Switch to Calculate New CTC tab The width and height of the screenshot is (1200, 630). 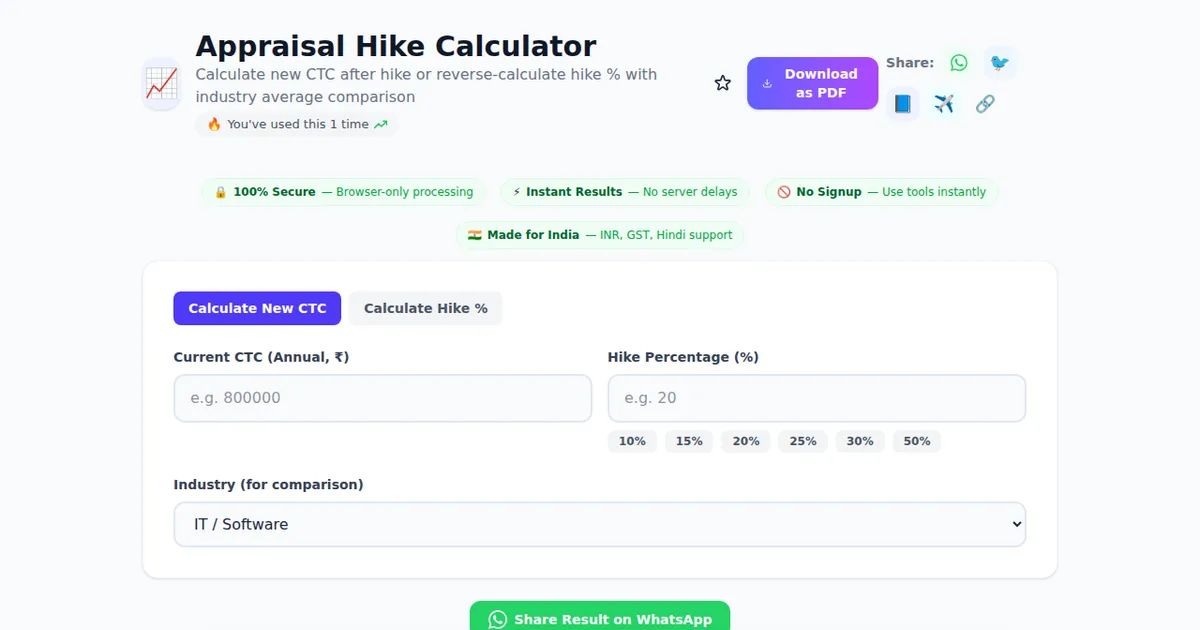point(257,308)
